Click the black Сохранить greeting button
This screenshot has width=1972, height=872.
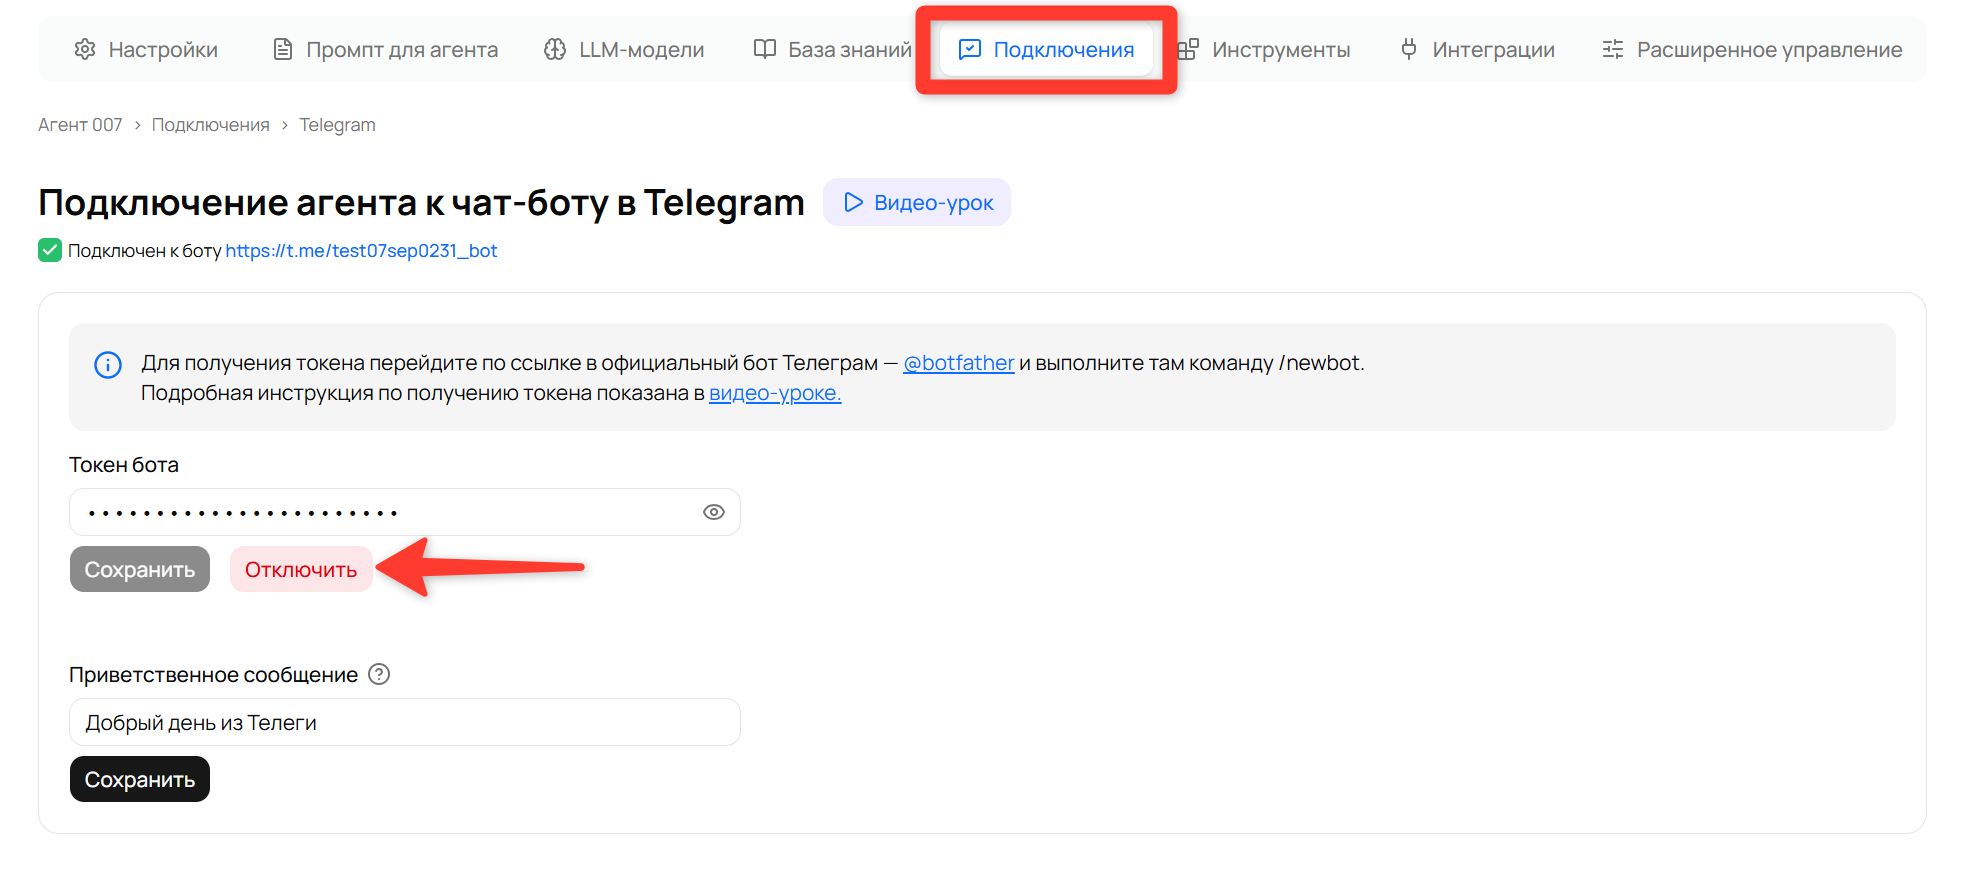[140, 779]
